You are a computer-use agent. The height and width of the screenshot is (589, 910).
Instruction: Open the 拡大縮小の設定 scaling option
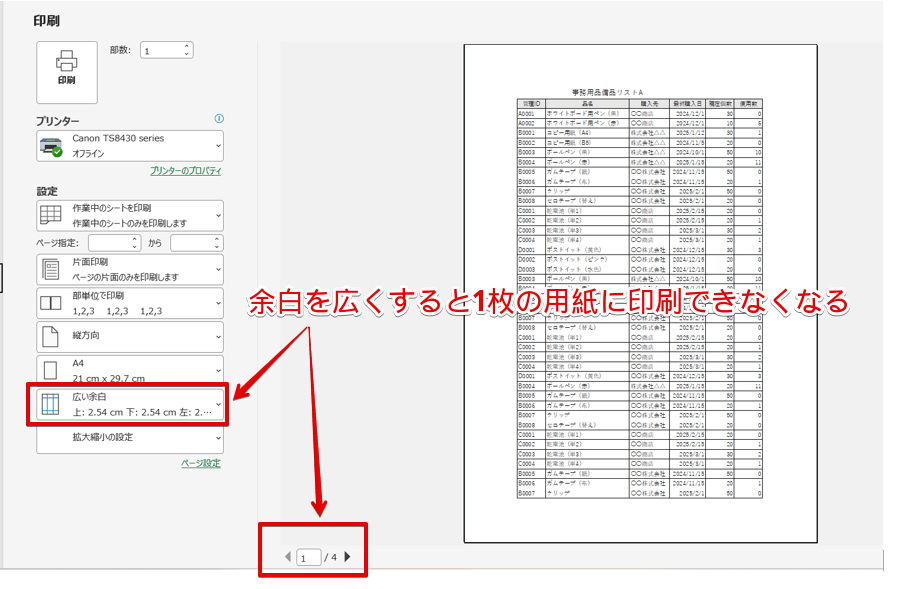(110, 435)
